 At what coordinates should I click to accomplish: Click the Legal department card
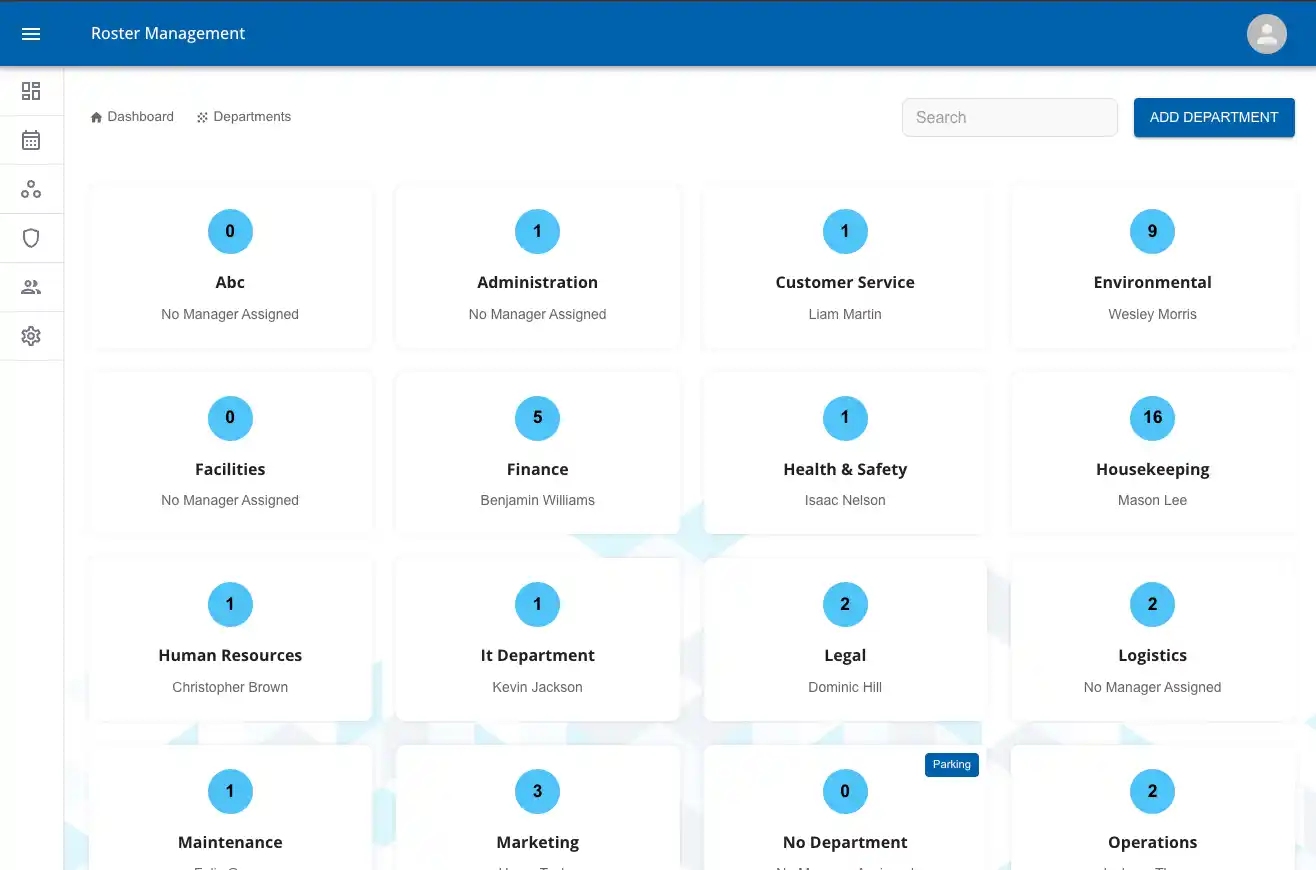tap(845, 638)
